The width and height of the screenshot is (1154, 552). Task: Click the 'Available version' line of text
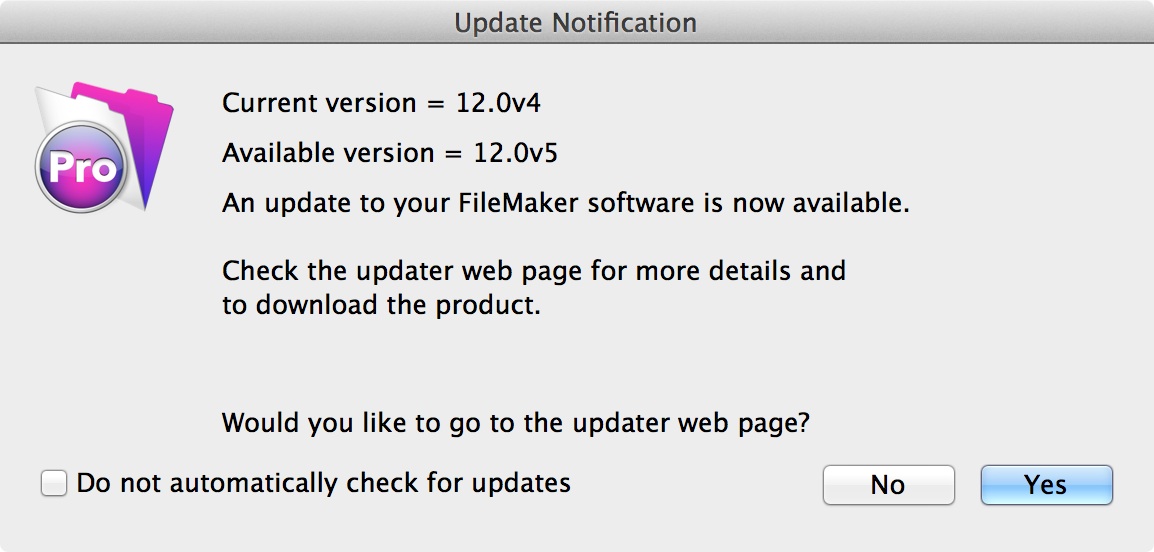[x=397, y=154]
